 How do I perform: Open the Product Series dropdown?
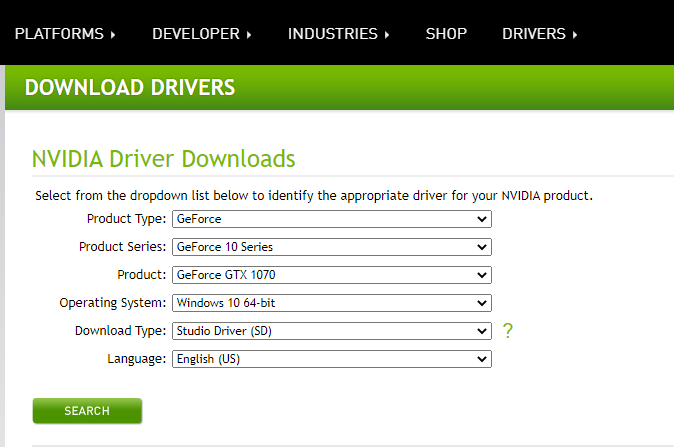click(332, 247)
